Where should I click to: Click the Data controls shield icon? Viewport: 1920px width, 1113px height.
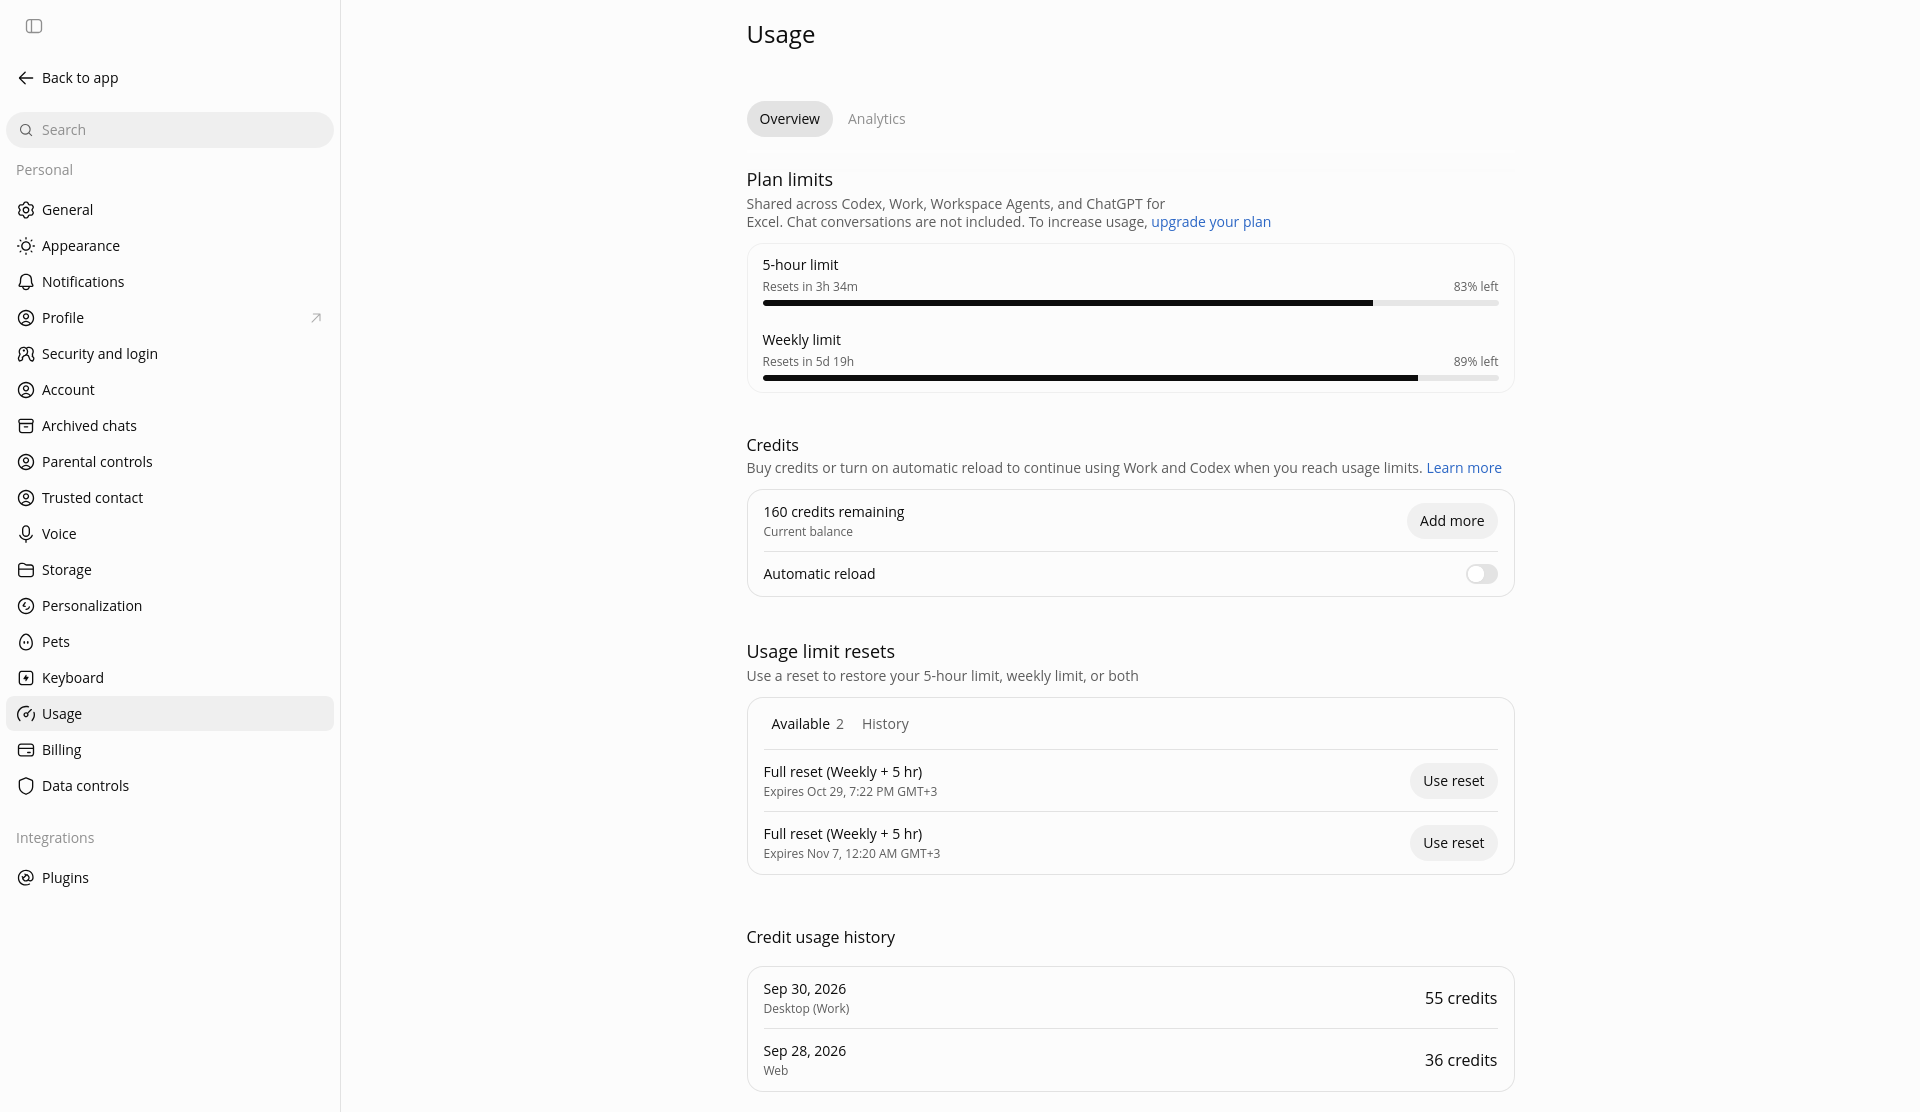[26, 786]
